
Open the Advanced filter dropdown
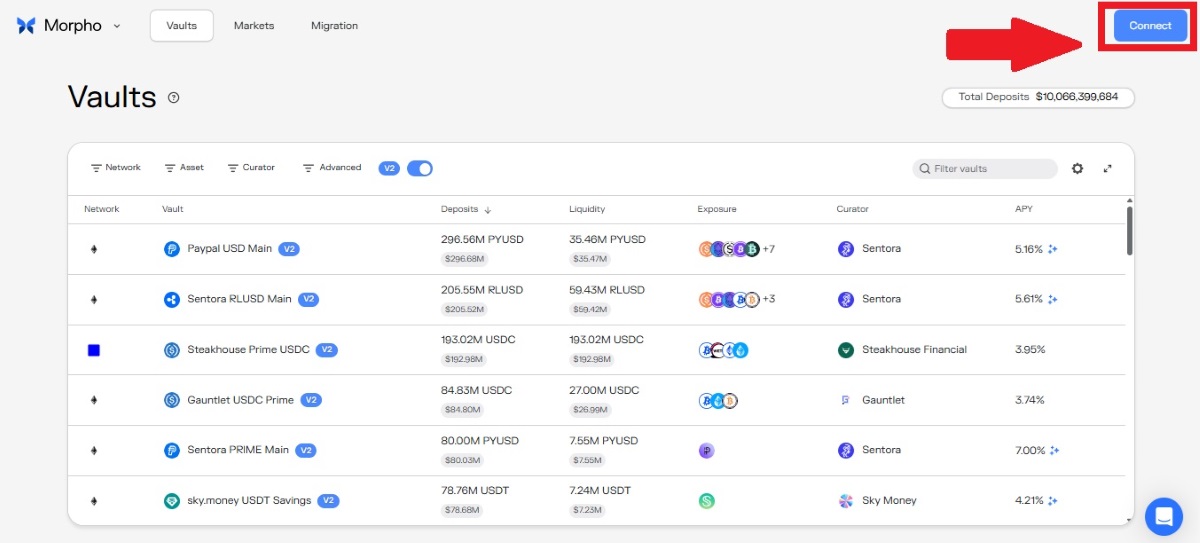tap(332, 168)
